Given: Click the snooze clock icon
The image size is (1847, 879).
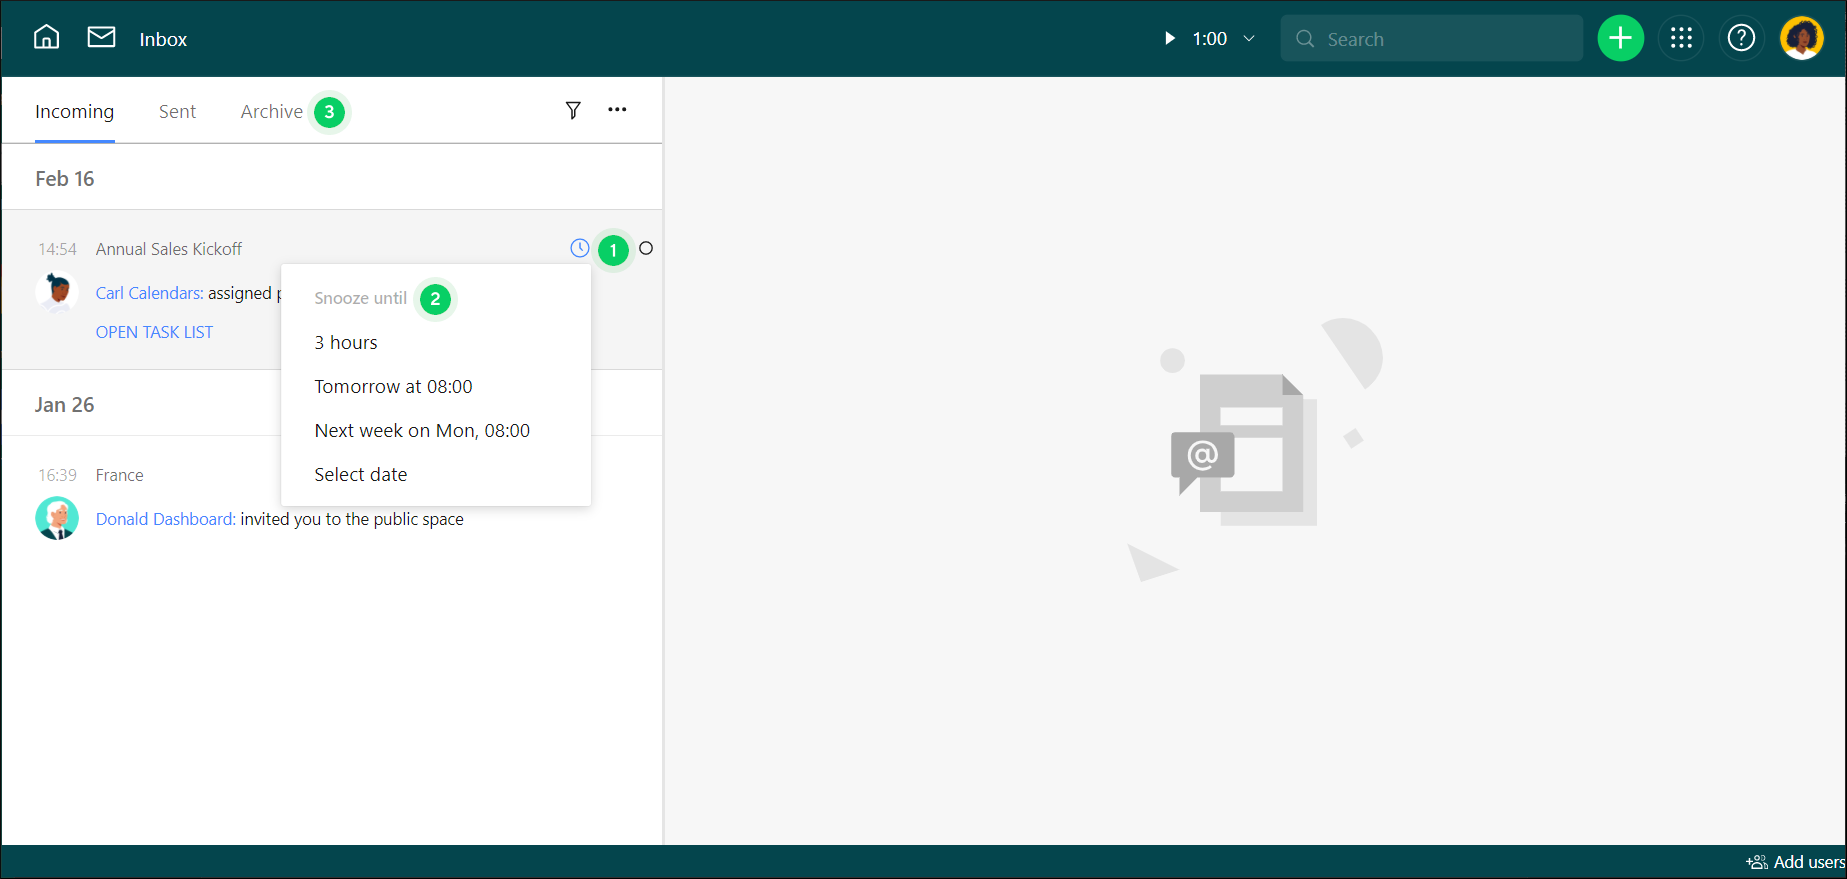Looking at the screenshot, I should click(x=579, y=248).
